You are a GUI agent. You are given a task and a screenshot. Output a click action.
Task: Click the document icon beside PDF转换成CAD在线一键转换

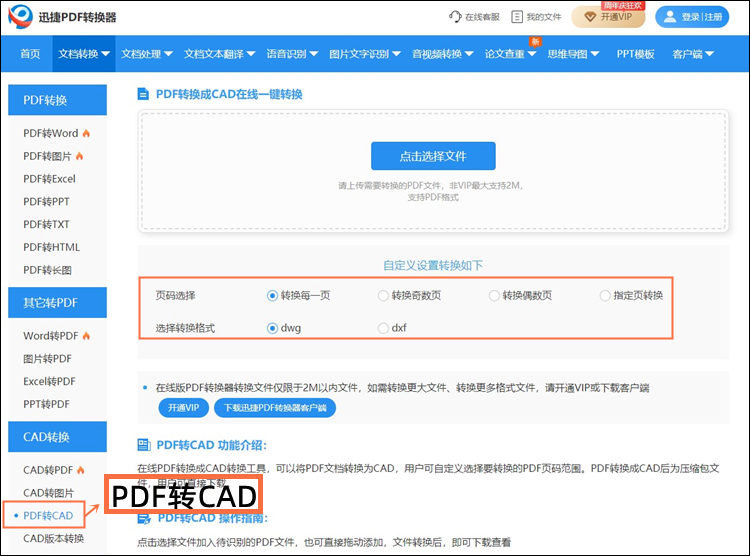point(143,94)
